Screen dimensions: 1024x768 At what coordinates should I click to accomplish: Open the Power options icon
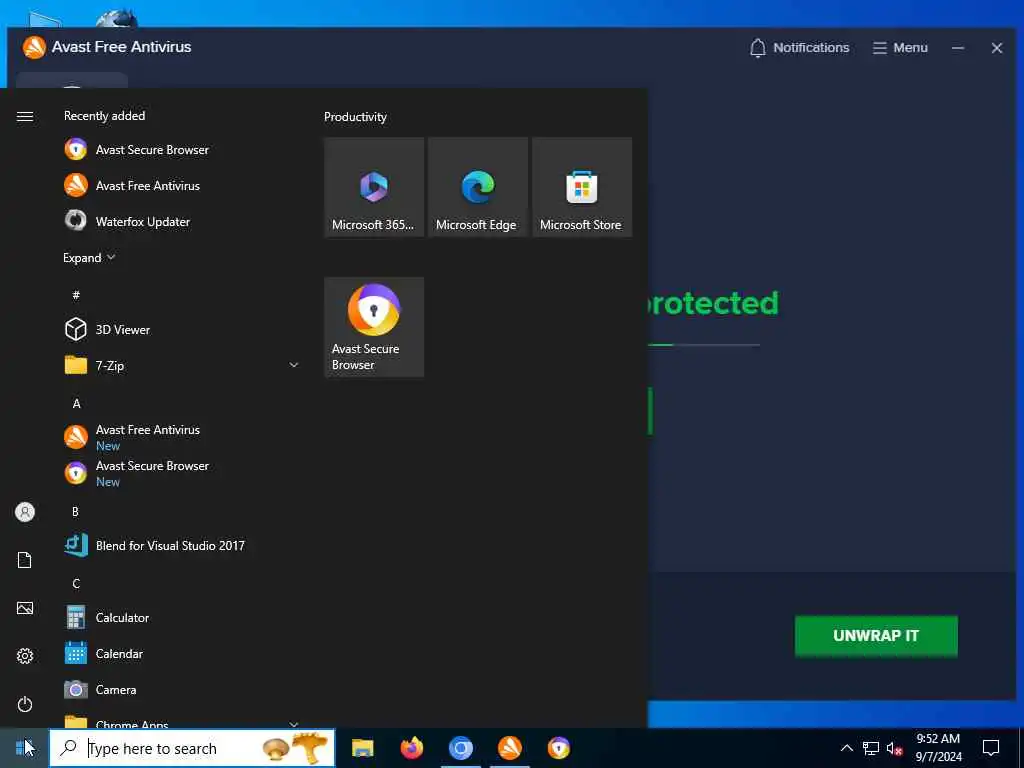click(x=25, y=704)
